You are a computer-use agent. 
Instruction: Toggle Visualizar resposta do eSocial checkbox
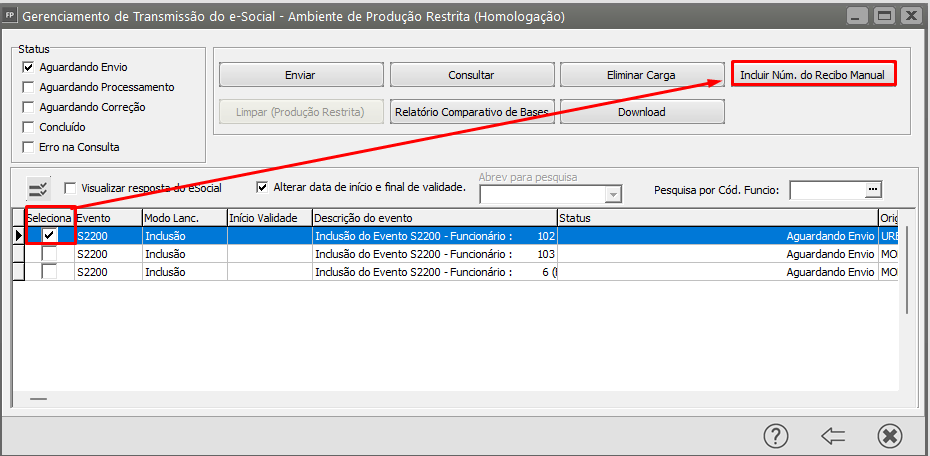tap(70, 188)
